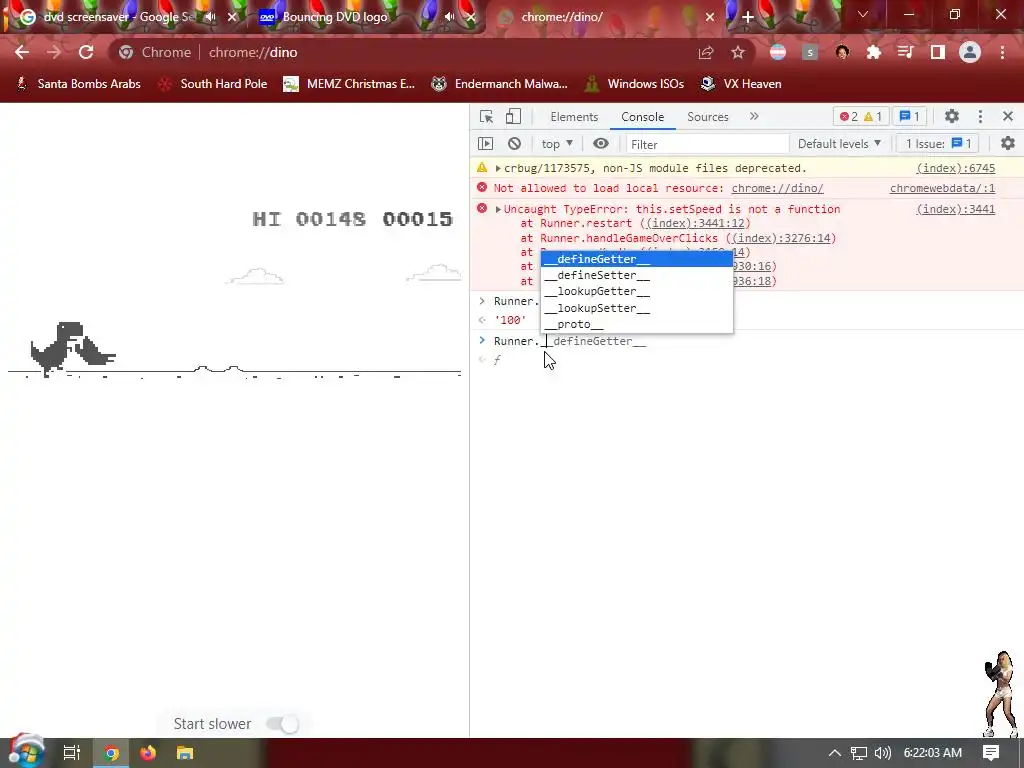Screen dimensions: 1024x768
Task: Click the 1 Issue button
Action: pyautogui.click(x=938, y=144)
